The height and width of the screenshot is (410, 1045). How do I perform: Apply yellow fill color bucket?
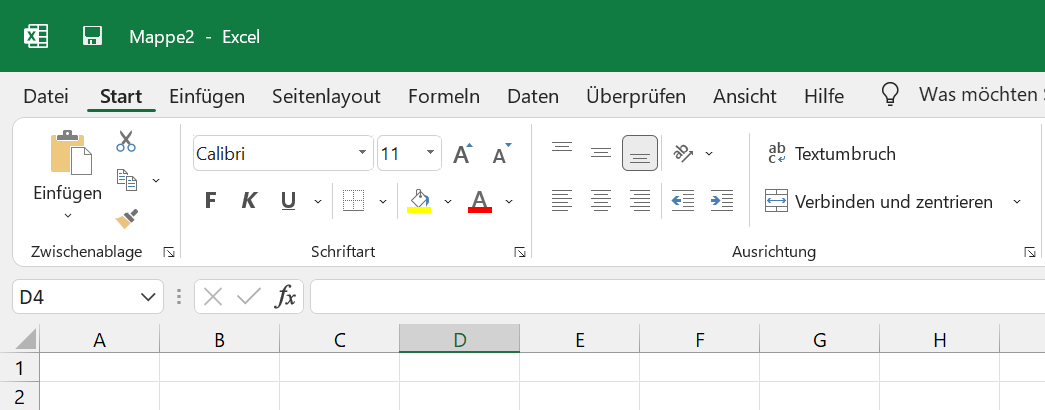pyautogui.click(x=419, y=201)
